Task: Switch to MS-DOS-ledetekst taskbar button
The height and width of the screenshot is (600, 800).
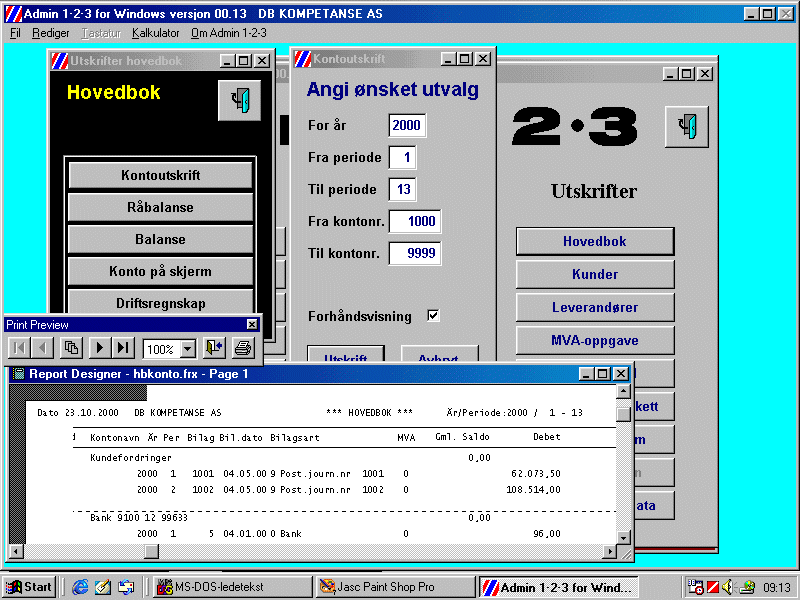Action: pyautogui.click(x=233, y=587)
